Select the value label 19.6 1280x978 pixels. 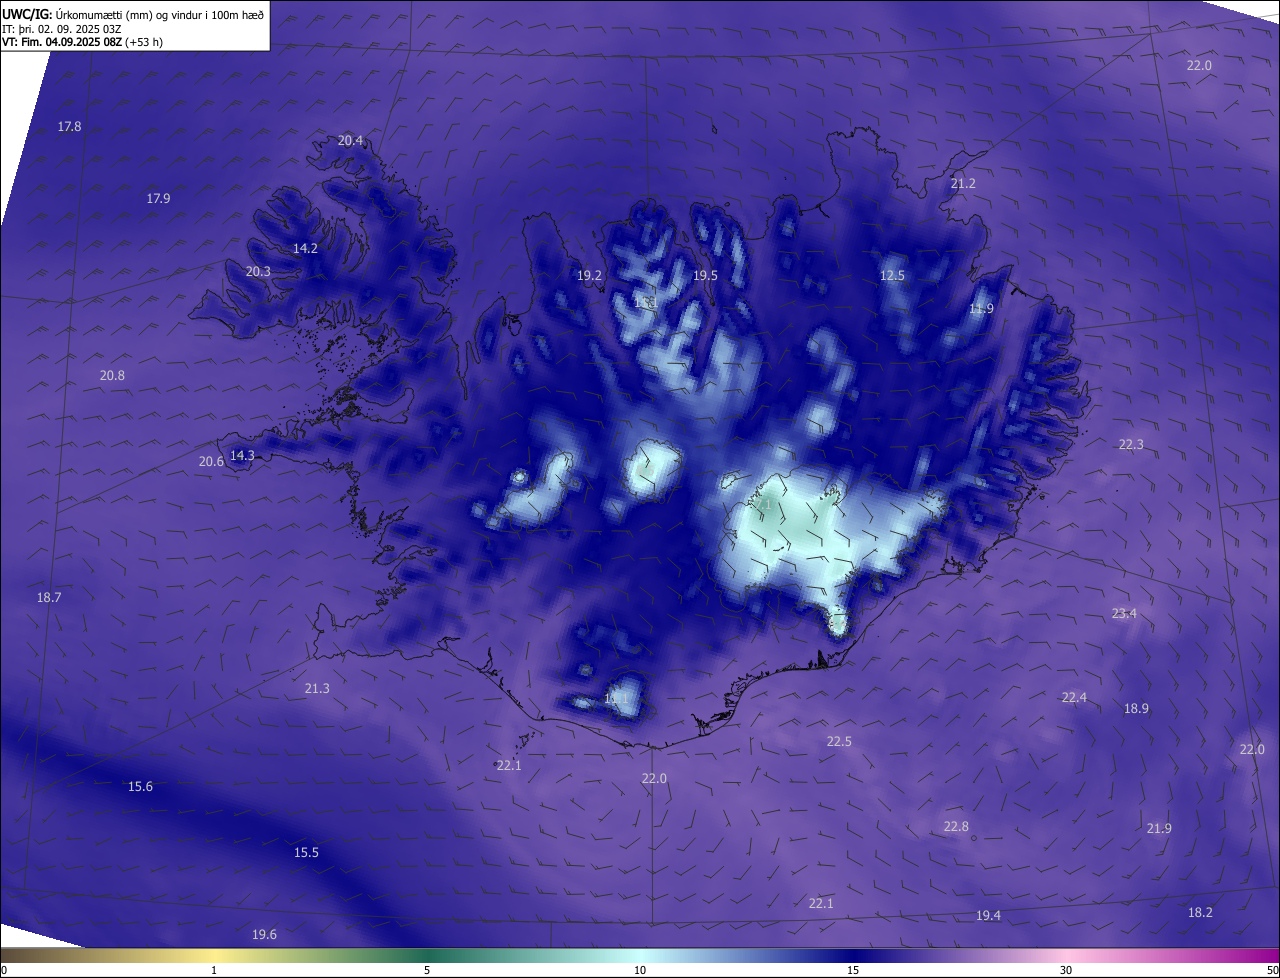tap(264, 935)
